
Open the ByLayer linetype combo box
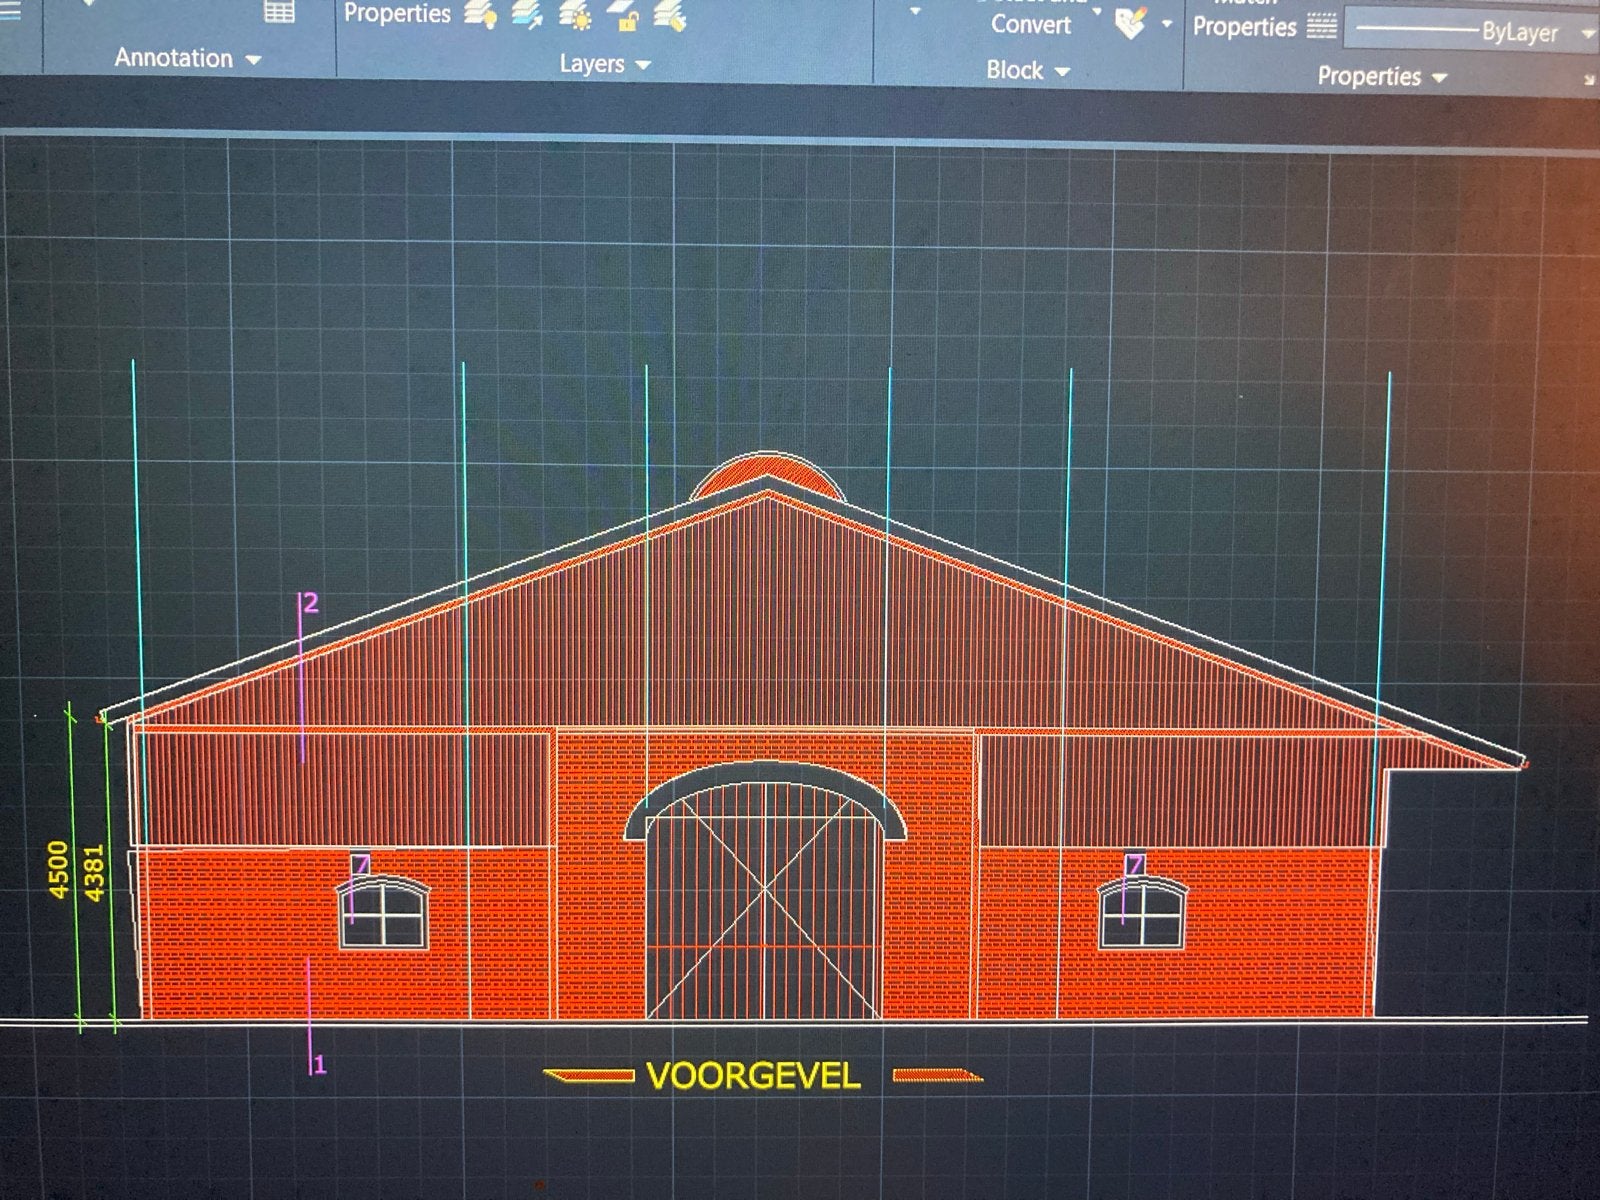click(x=1472, y=31)
